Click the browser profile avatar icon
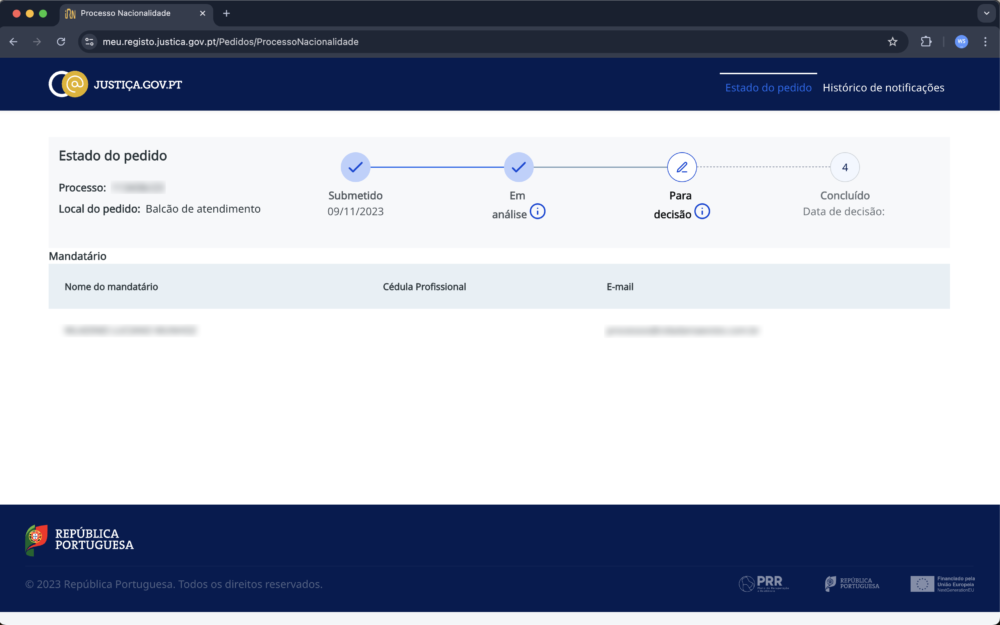 959,41
